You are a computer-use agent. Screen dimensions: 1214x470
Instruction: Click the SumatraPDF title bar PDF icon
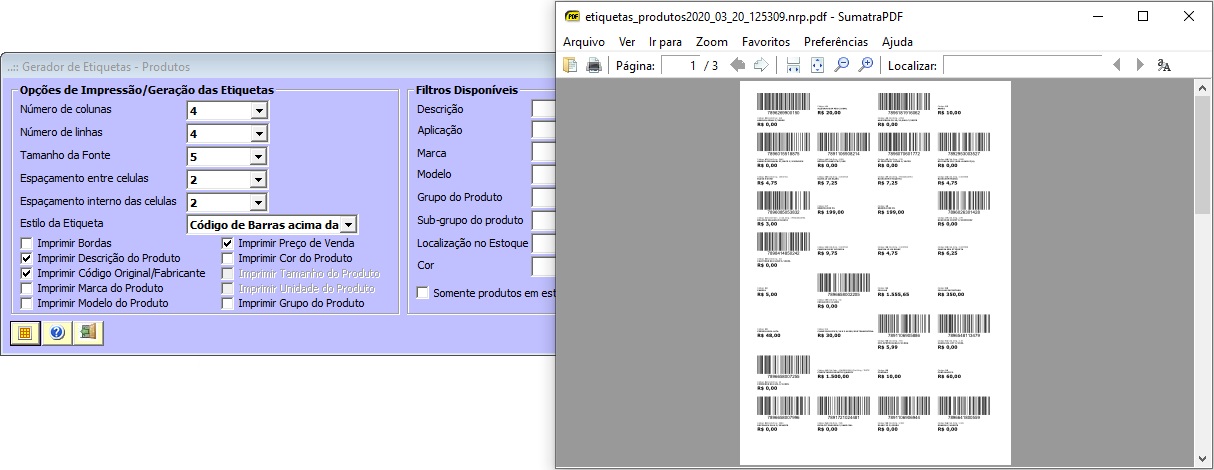572,17
